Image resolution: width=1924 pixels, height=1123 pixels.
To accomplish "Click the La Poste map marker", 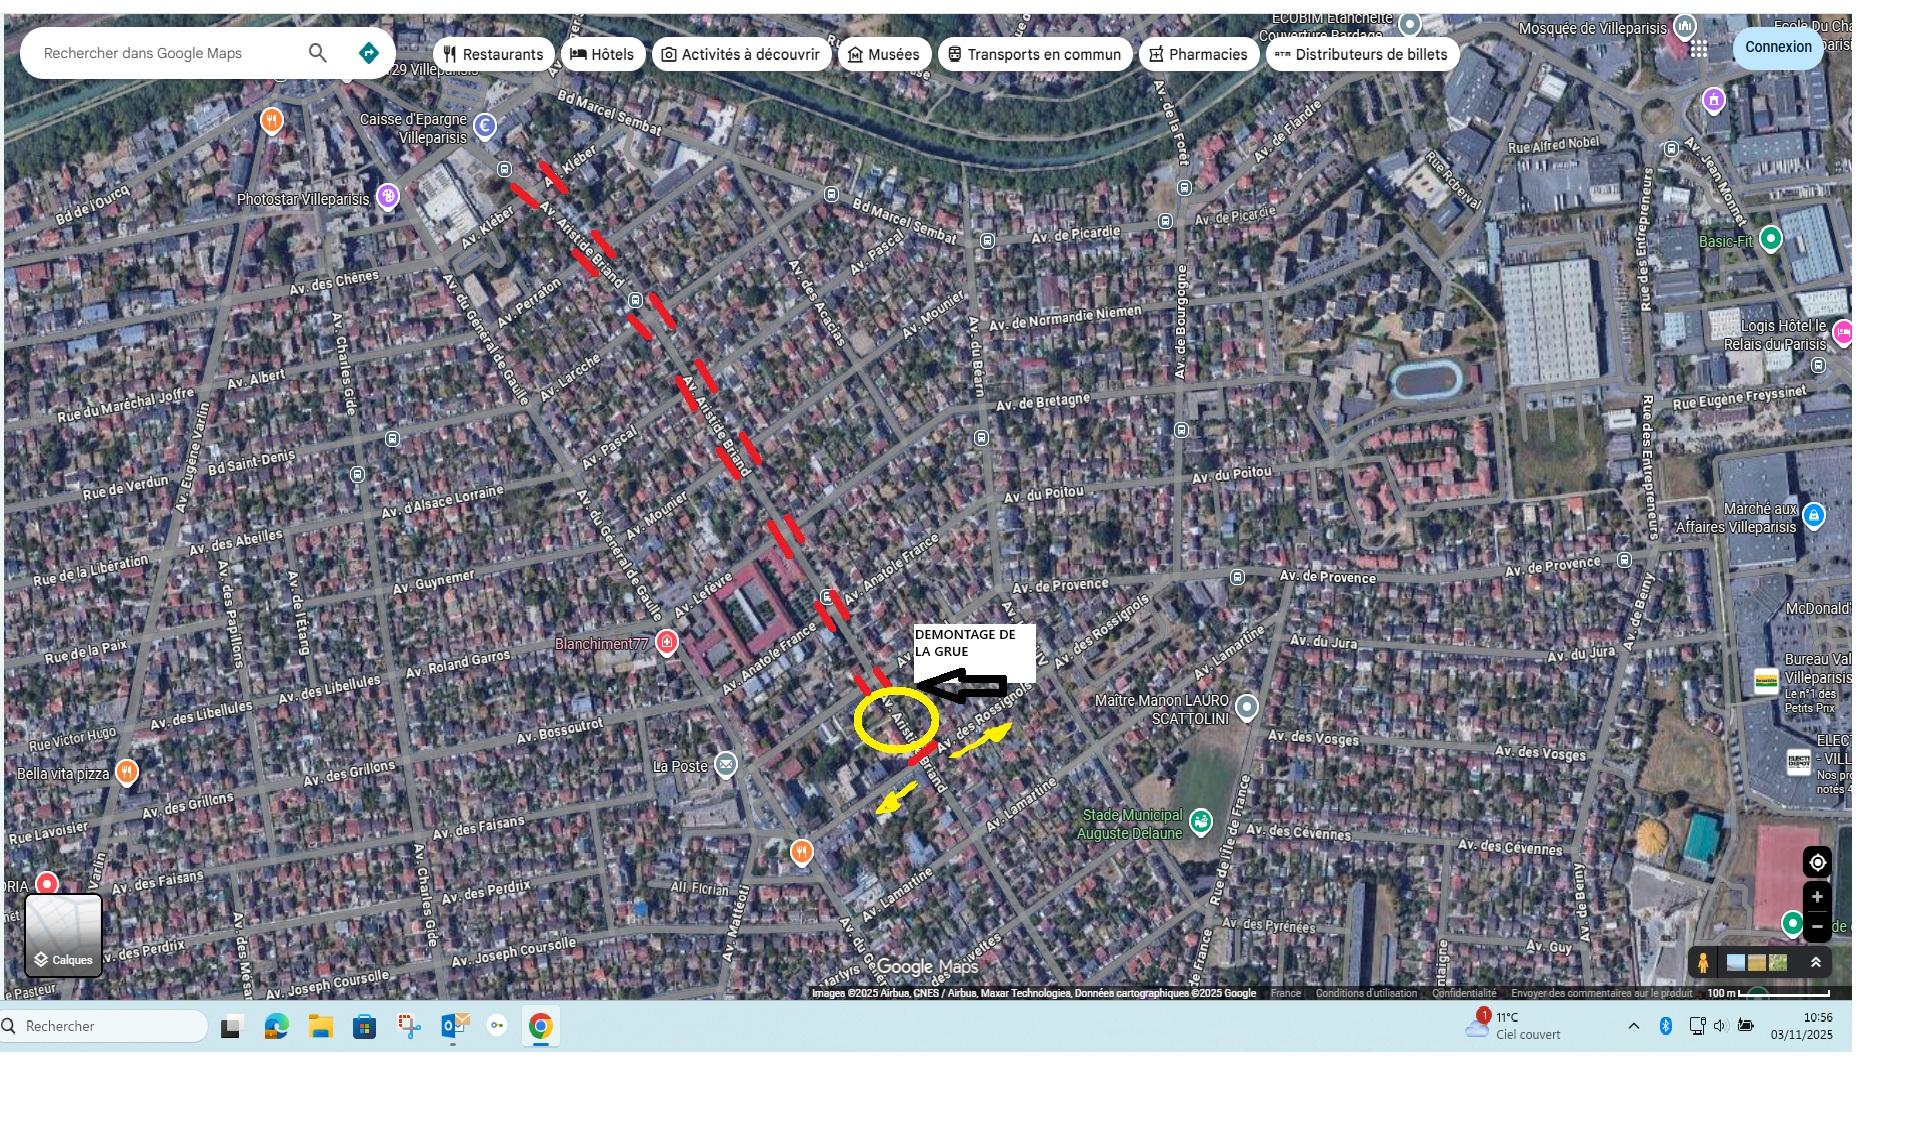I will pyautogui.click(x=726, y=766).
